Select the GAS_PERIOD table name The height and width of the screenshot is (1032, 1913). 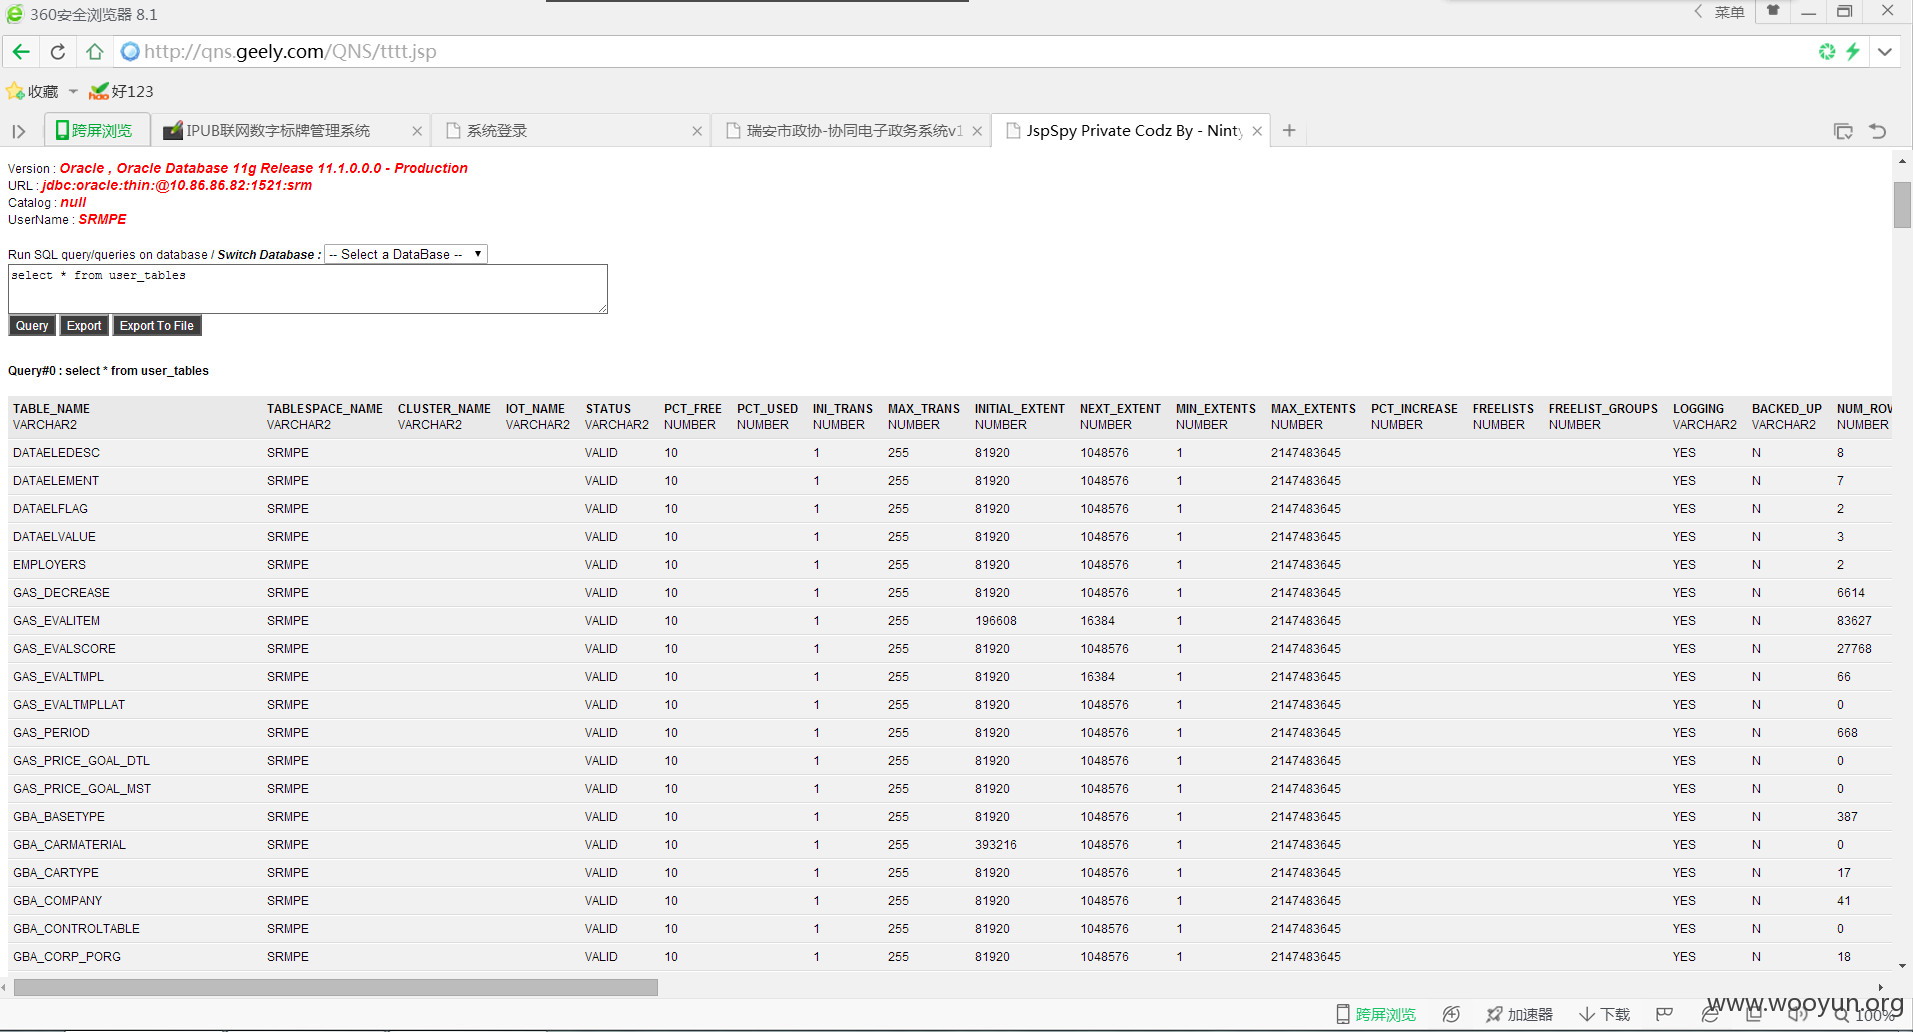click(x=51, y=733)
